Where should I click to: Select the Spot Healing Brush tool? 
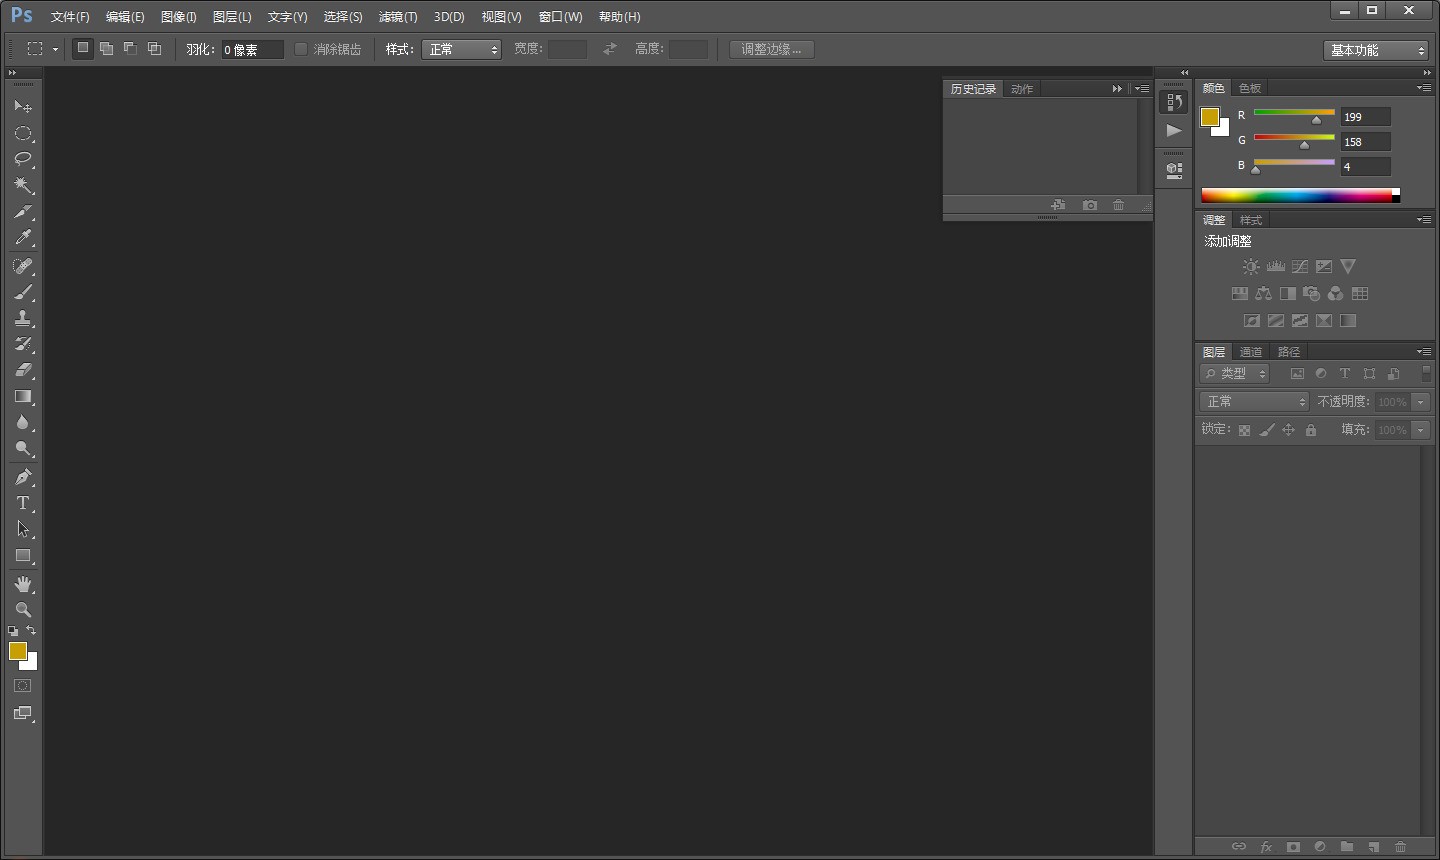pyautogui.click(x=22, y=266)
